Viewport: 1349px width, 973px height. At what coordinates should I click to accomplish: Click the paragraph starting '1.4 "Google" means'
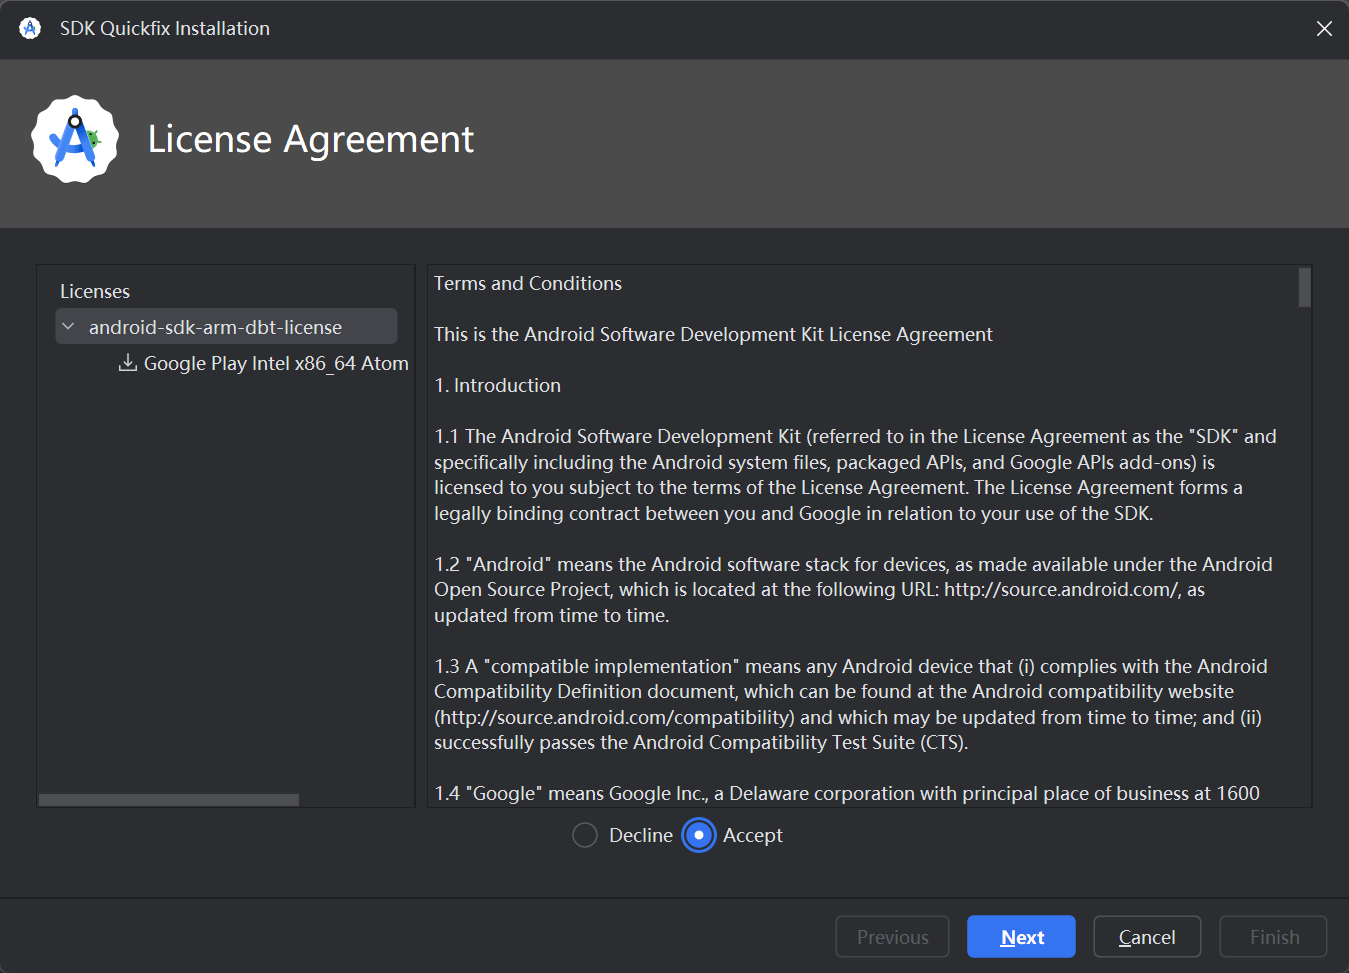tap(847, 793)
